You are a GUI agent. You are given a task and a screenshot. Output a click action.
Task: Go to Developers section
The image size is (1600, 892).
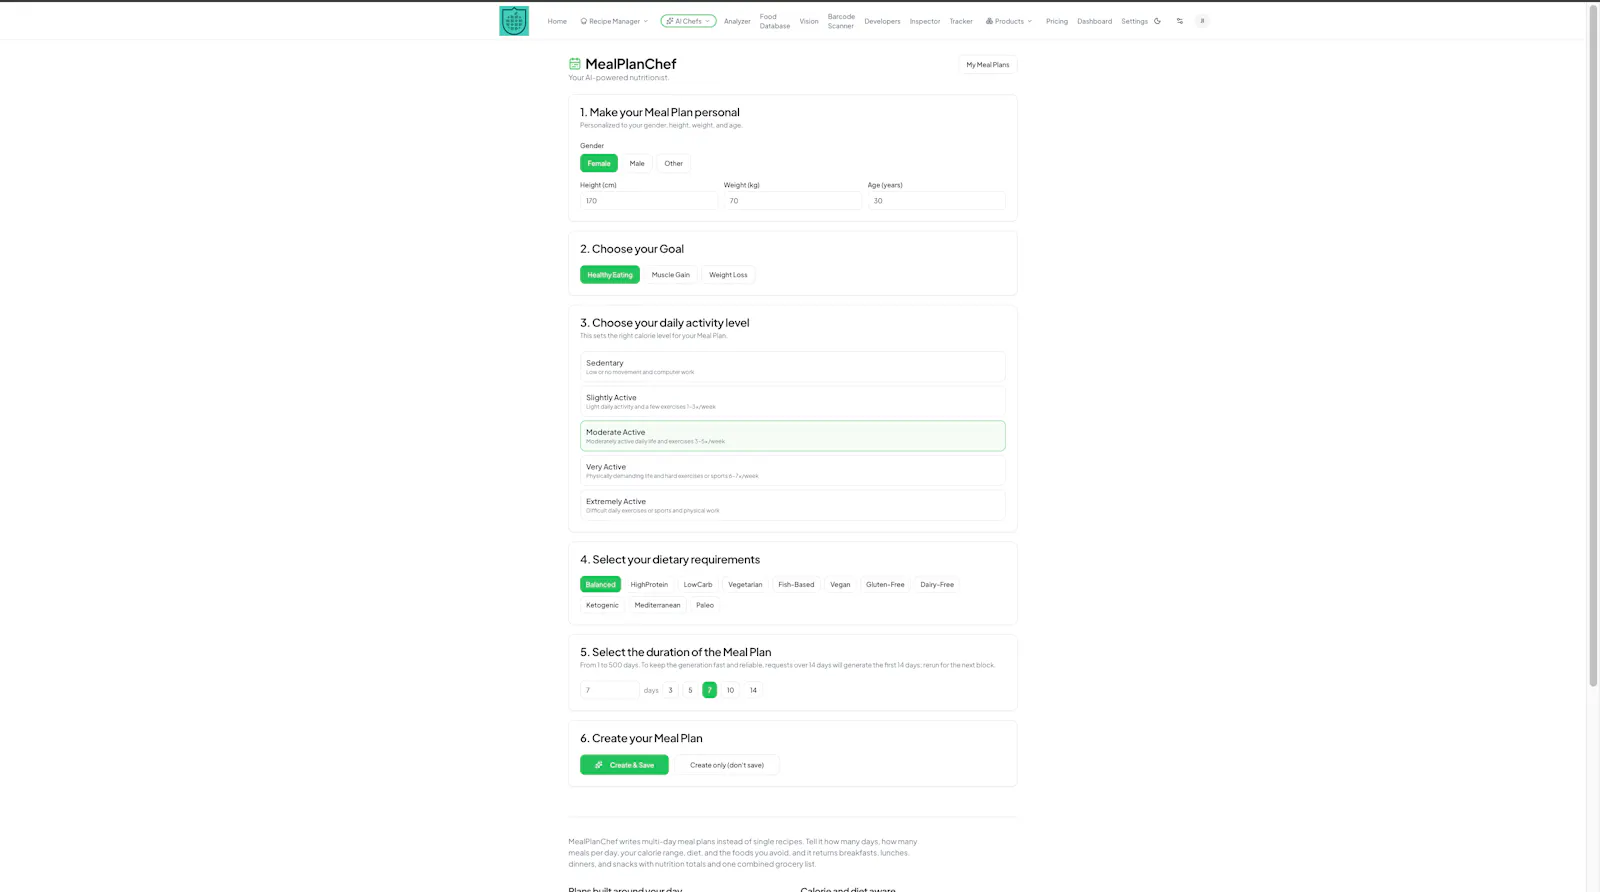coord(882,21)
